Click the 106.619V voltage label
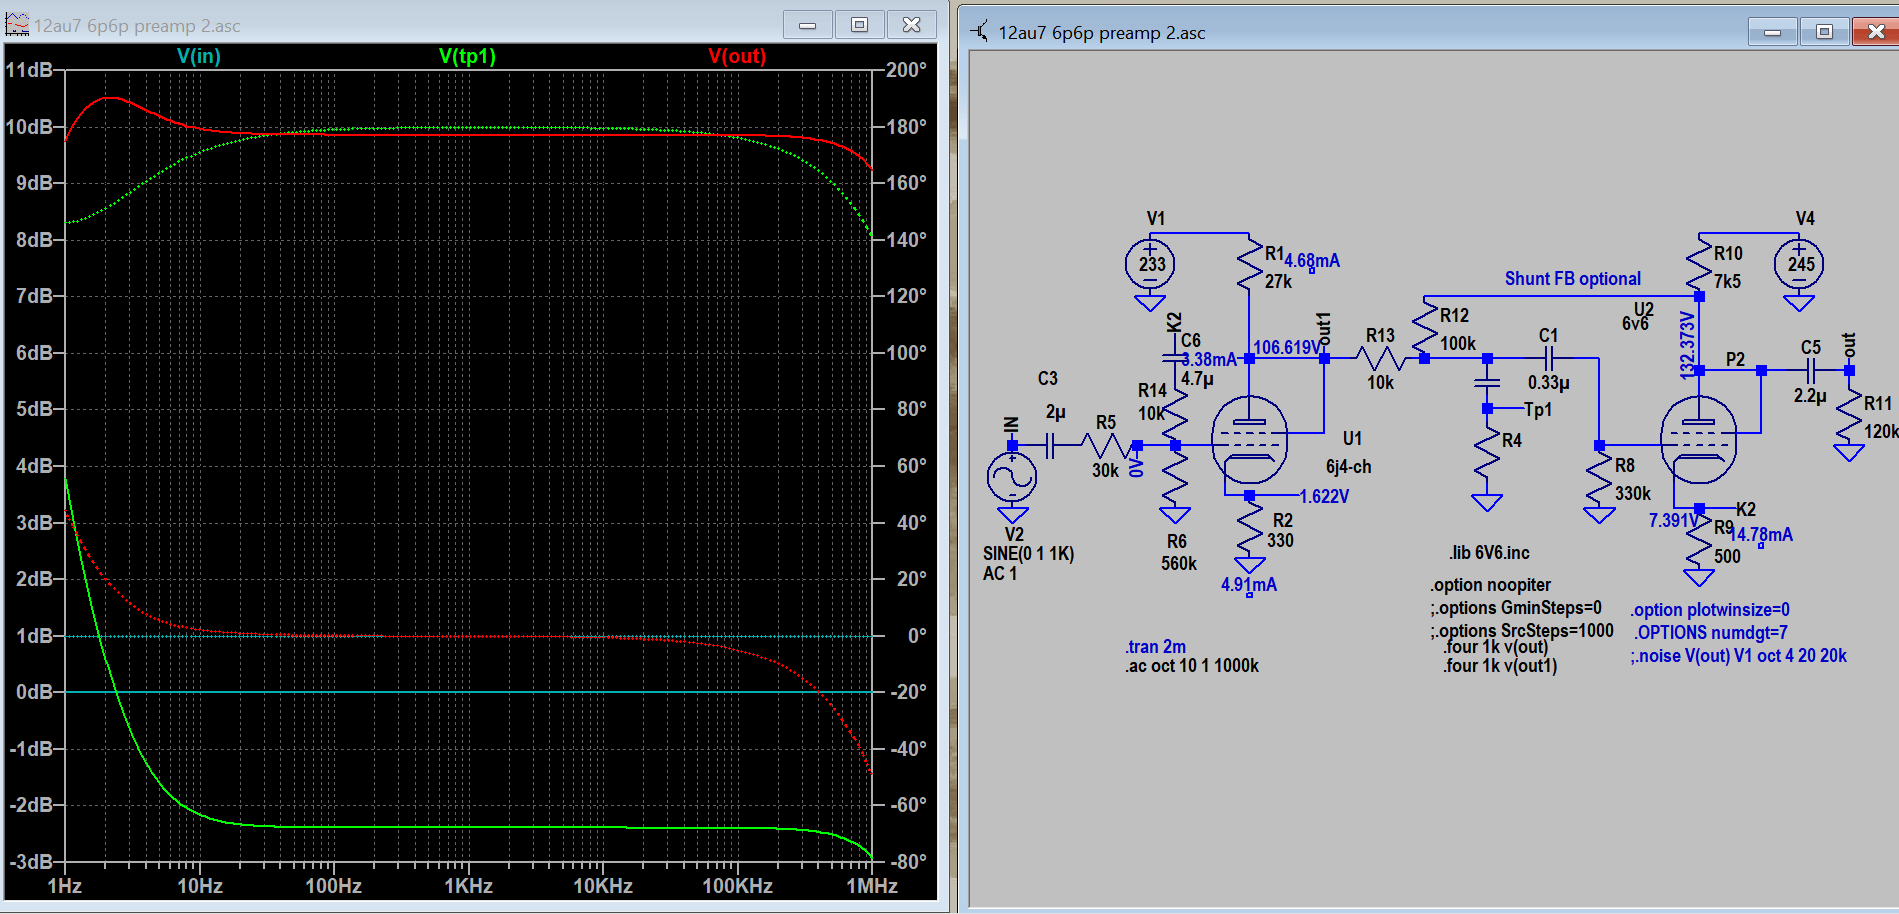Image resolution: width=1899 pixels, height=914 pixels. coord(1287,347)
